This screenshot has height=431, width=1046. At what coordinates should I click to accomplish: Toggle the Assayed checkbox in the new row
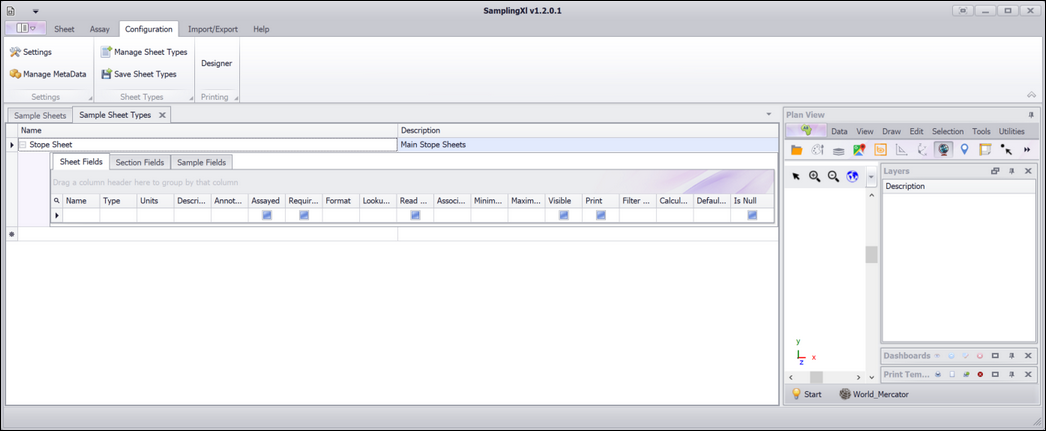[267, 215]
